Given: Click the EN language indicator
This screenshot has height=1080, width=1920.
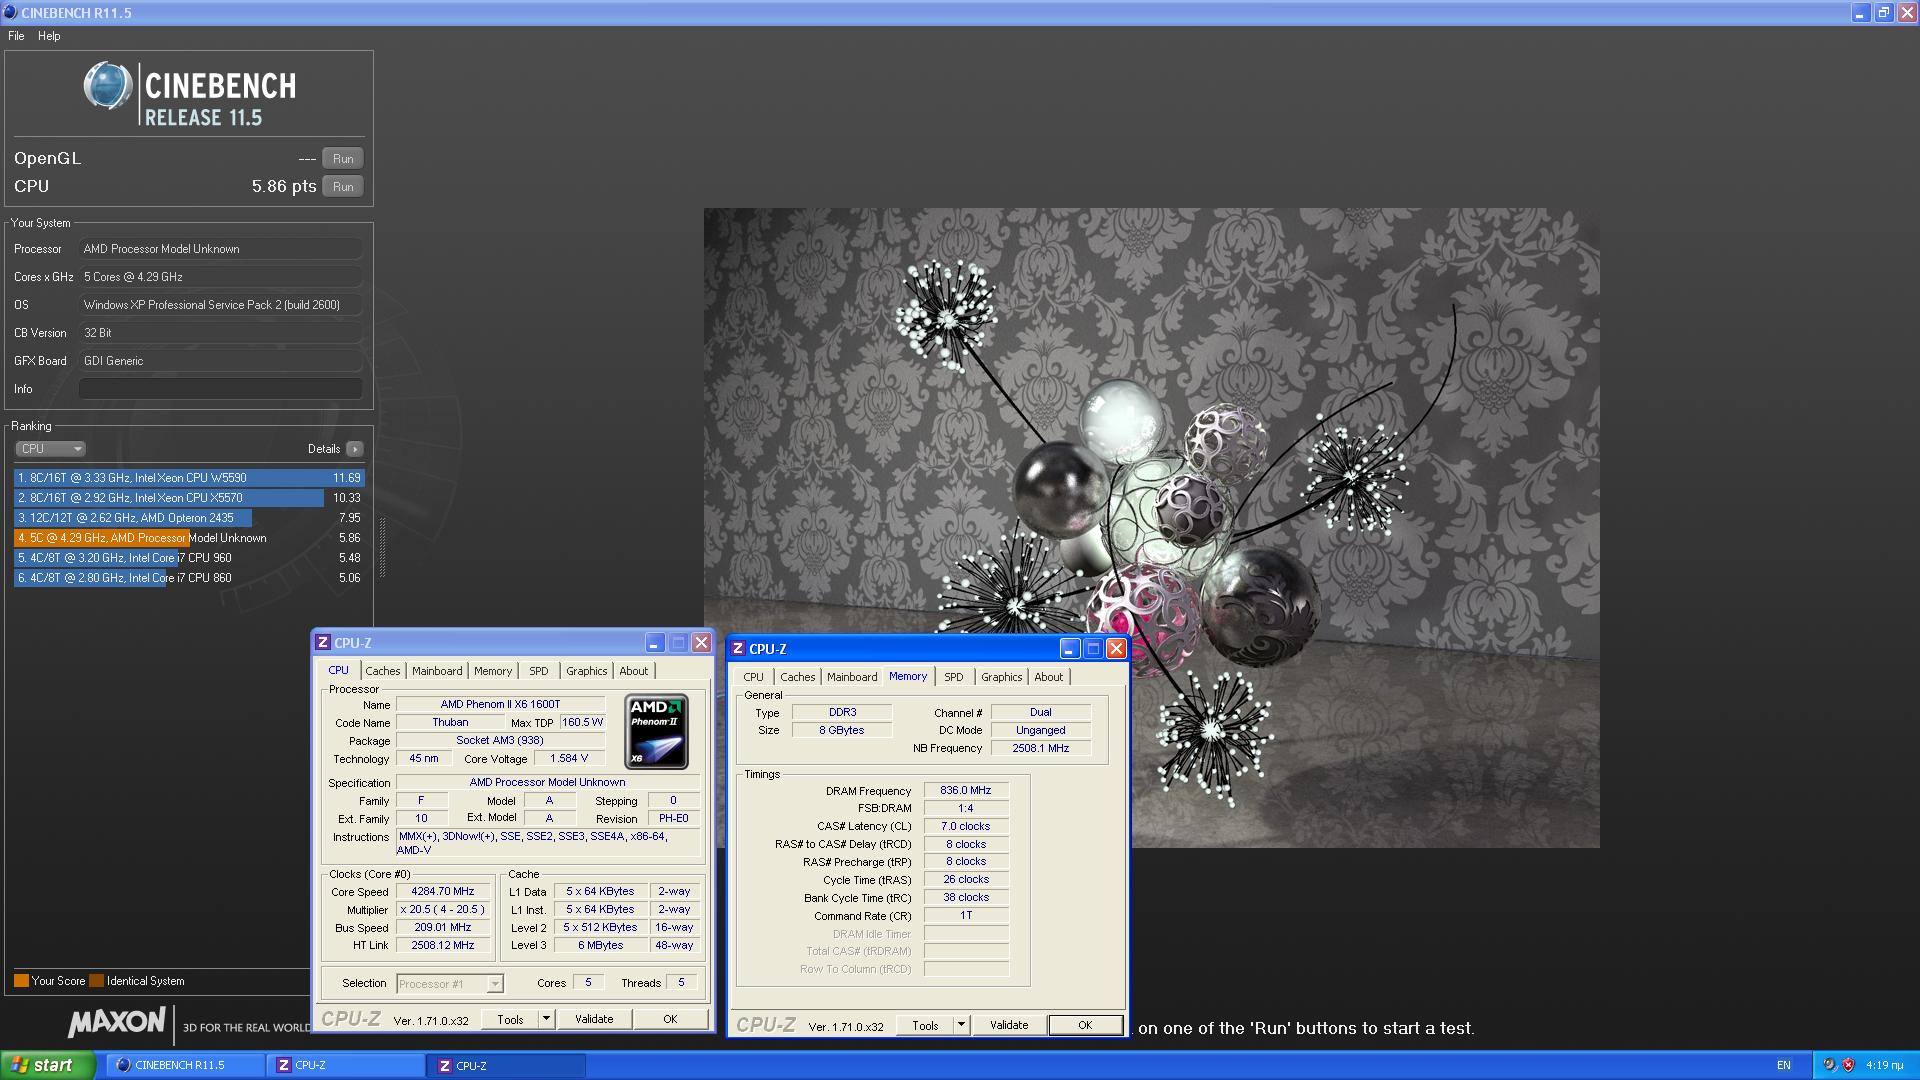Looking at the screenshot, I should (x=1784, y=1066).
